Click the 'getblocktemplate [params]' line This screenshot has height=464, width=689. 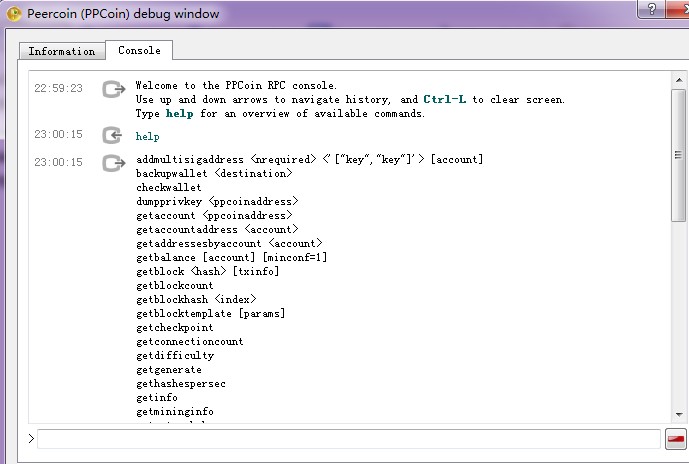(210, 313)
